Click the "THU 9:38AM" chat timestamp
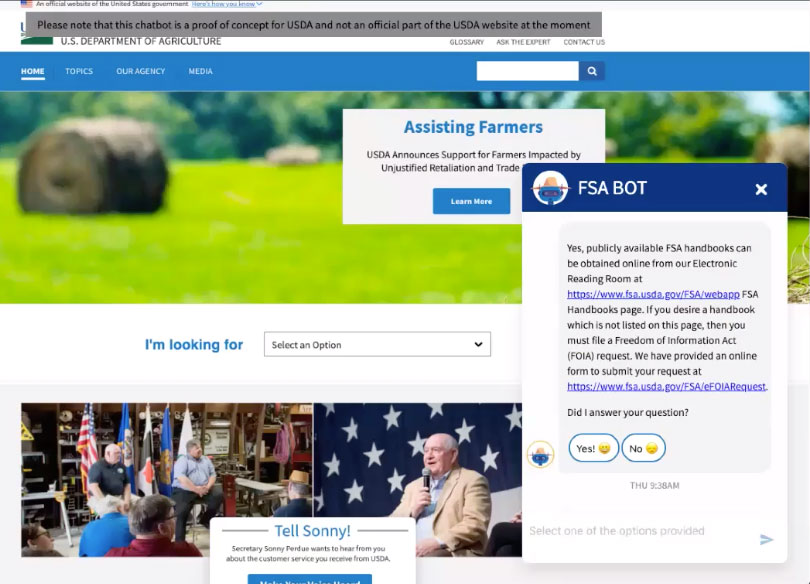The width and height of the screenshot is (810, 584). [x=655, y=485]
